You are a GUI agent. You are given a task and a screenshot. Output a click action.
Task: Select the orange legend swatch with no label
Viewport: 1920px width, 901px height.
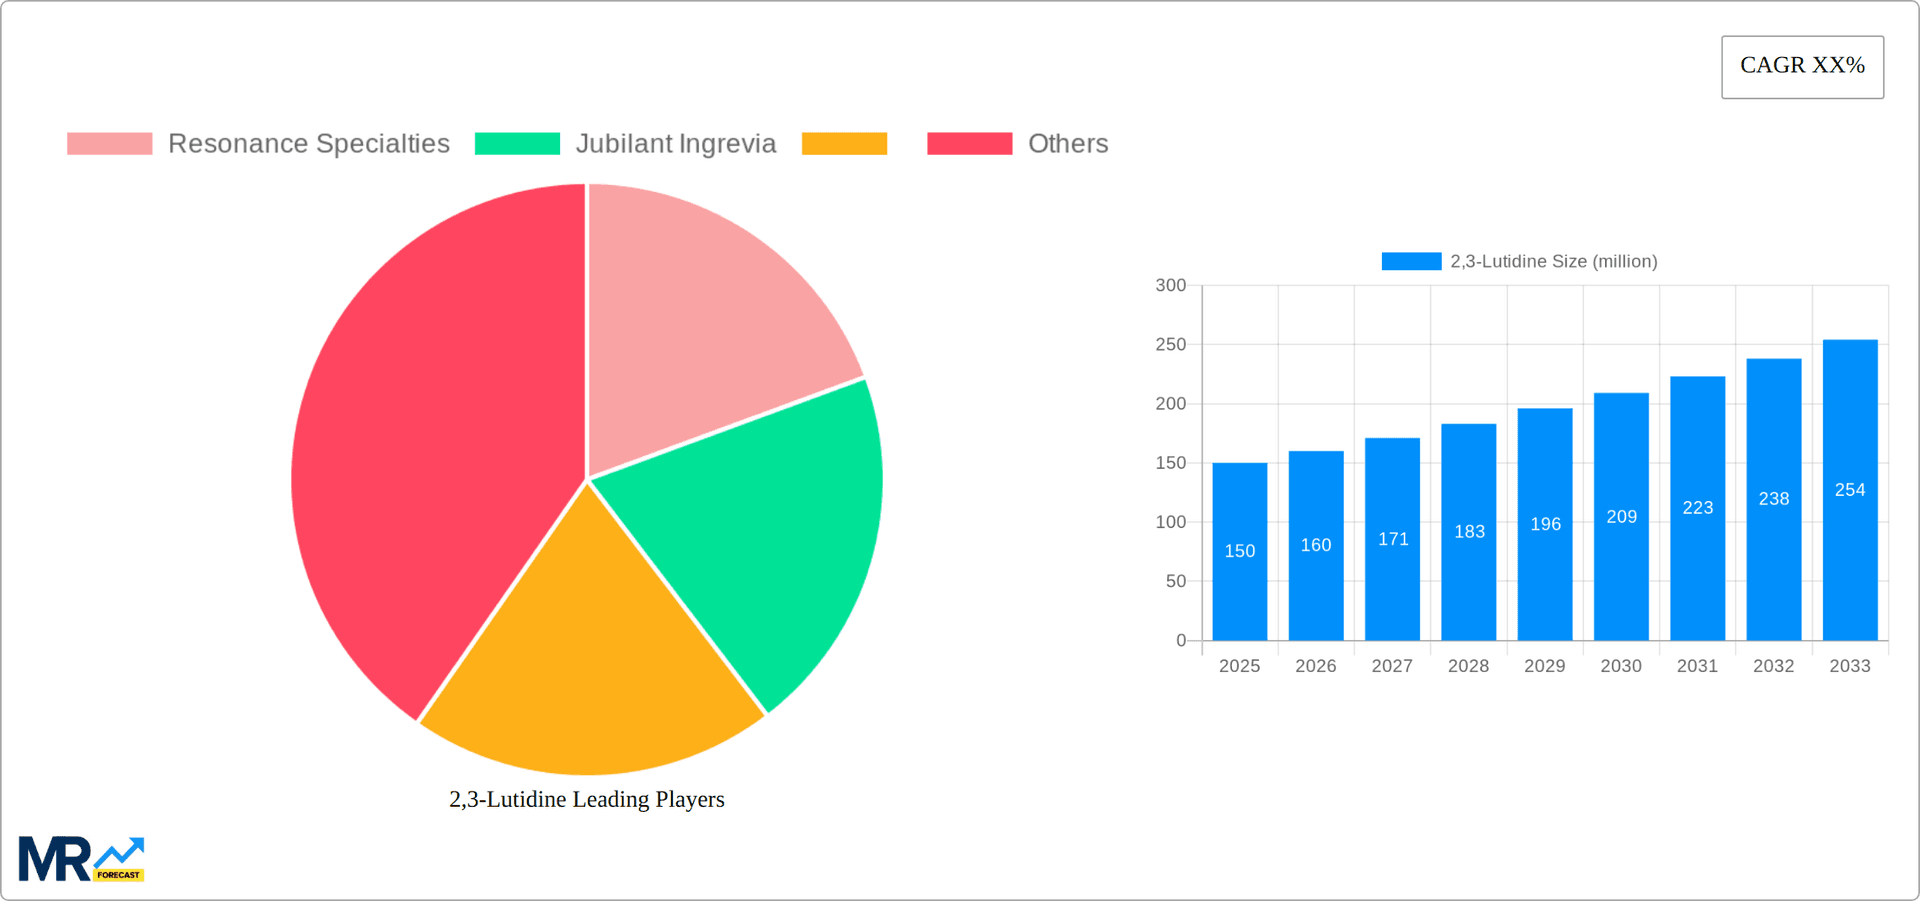(844, 143)
